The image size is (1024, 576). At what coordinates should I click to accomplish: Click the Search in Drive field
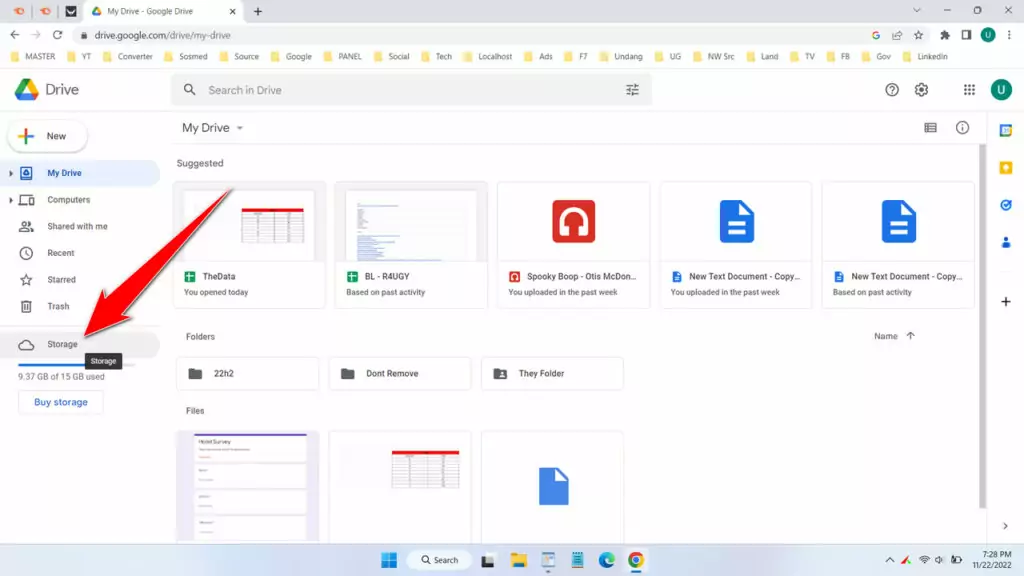(x=400, y=90)
